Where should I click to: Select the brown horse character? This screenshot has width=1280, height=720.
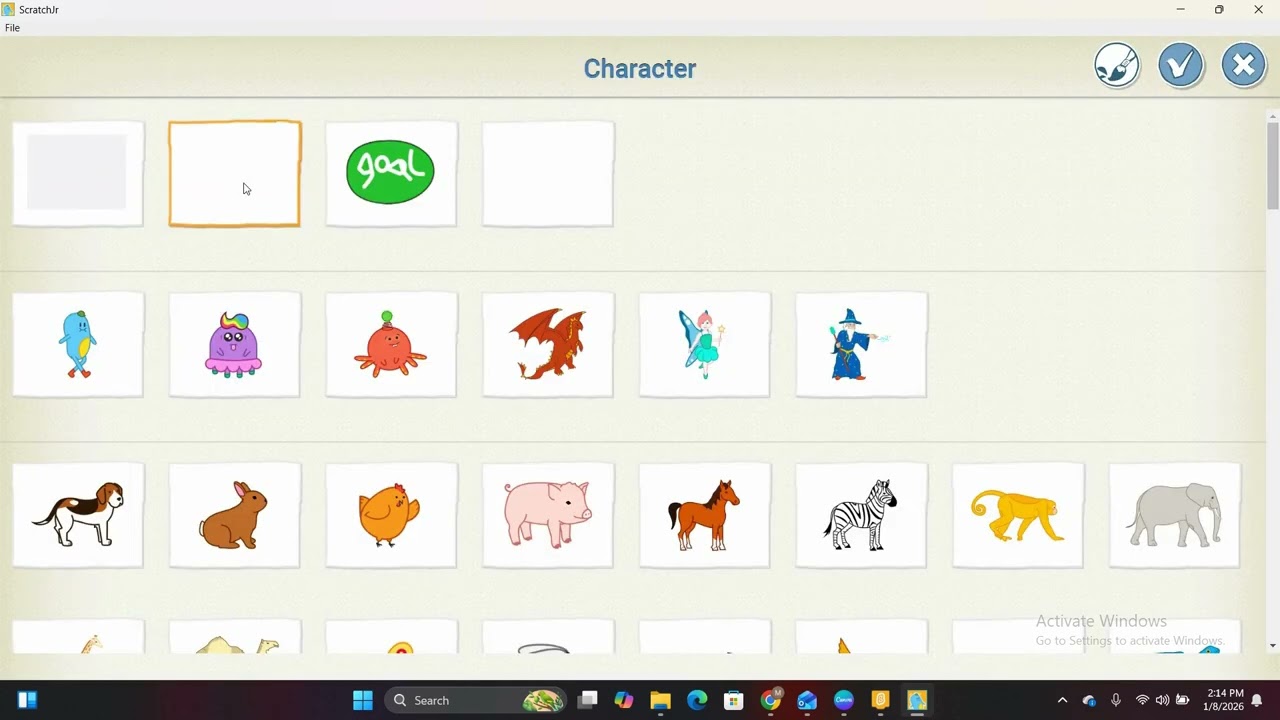[x=705, y=514]
